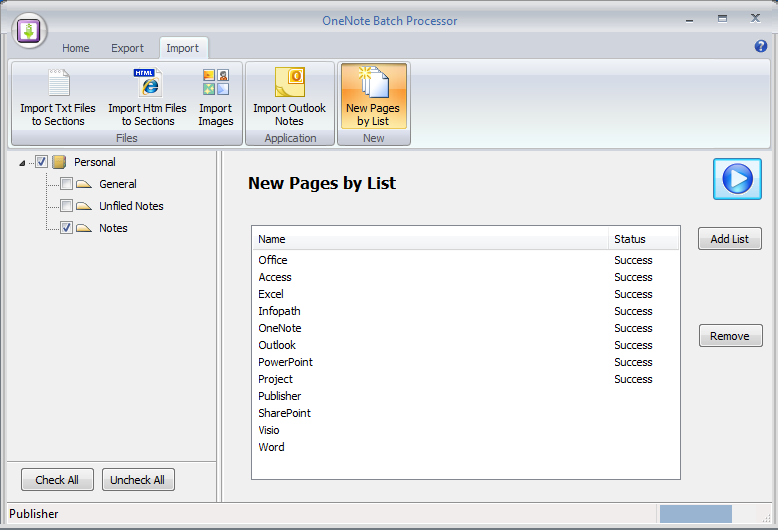Image resolution: width=778 pixels, height=530 pixels.
Task: Select the Personal notebook label
Action: 95,162
